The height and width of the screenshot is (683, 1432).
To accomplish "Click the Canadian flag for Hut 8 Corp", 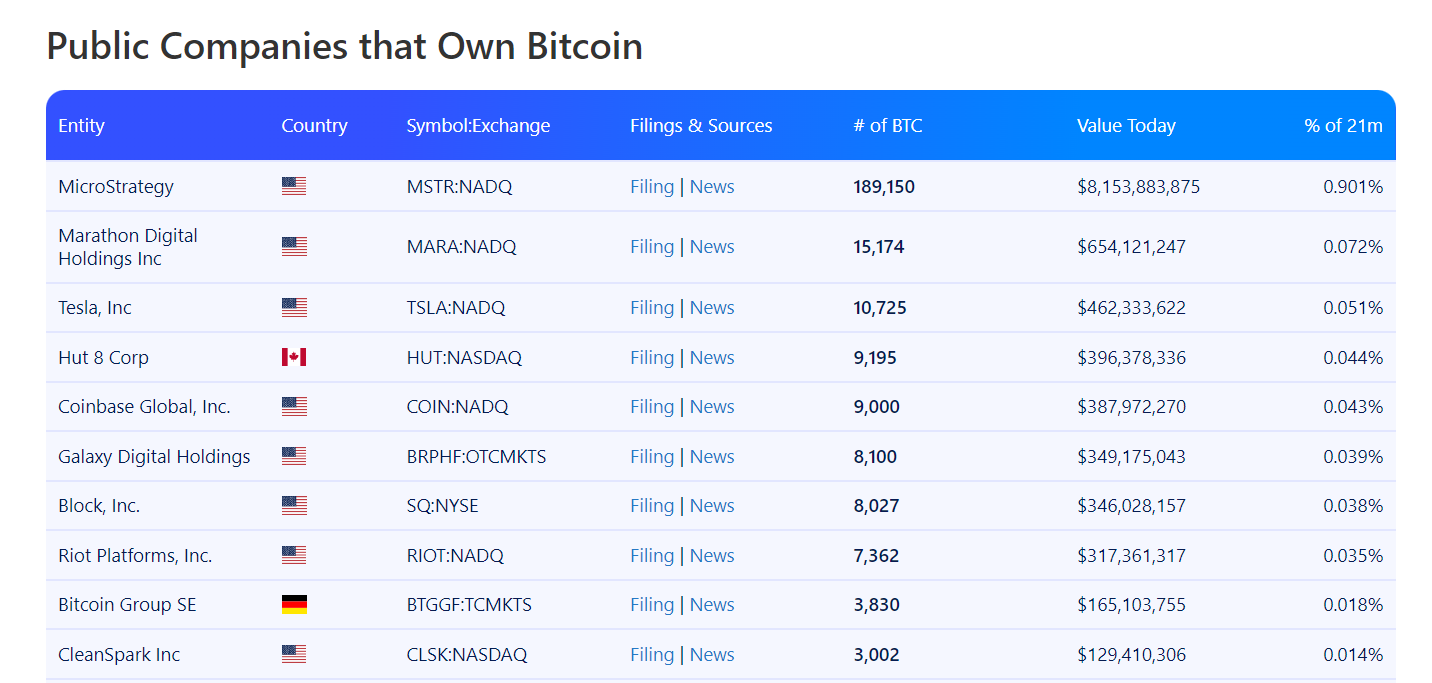I will [x=294, y=357].
